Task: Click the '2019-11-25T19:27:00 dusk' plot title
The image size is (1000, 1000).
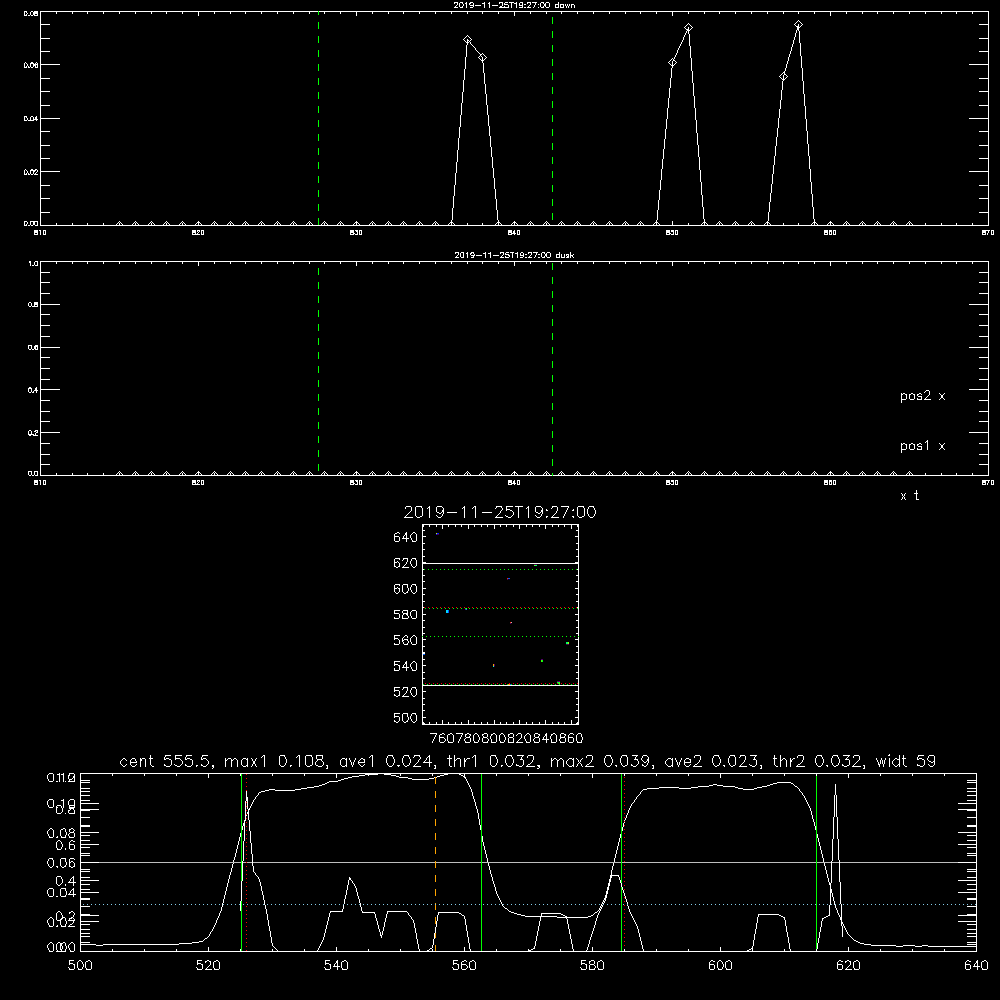Action: click(514, 255)
